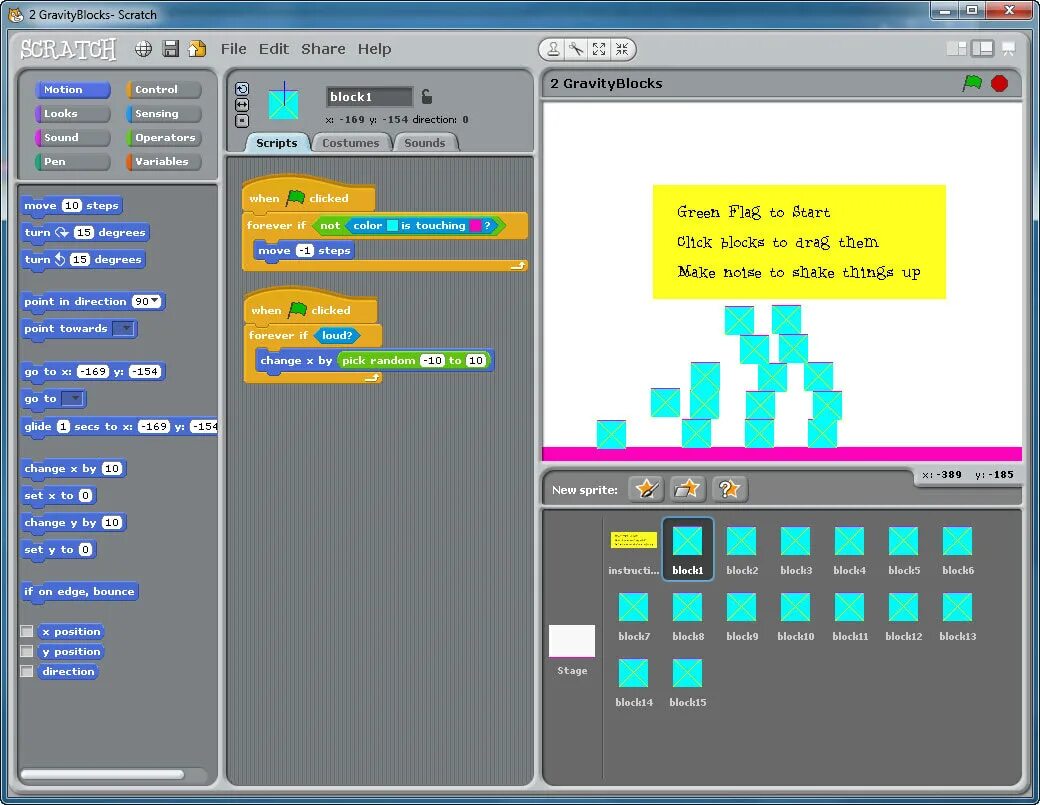
Task: Open the go to sprite dropdown
Action: coord(72,399)
